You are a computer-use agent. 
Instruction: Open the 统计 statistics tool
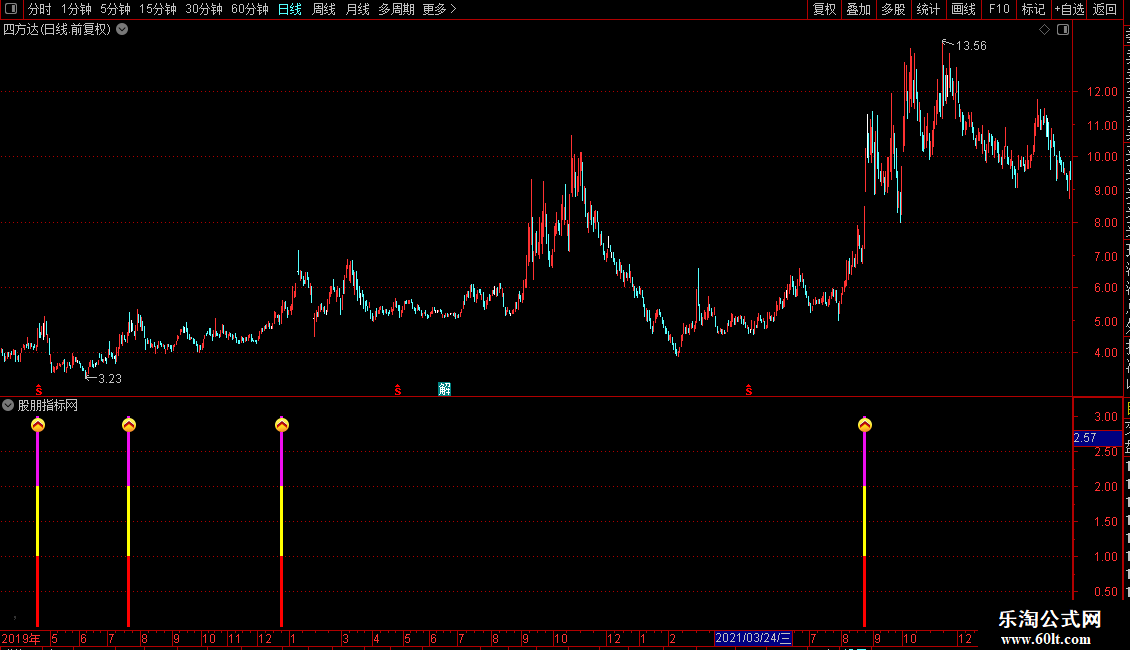pyautogui.click(x=928, y=9)
